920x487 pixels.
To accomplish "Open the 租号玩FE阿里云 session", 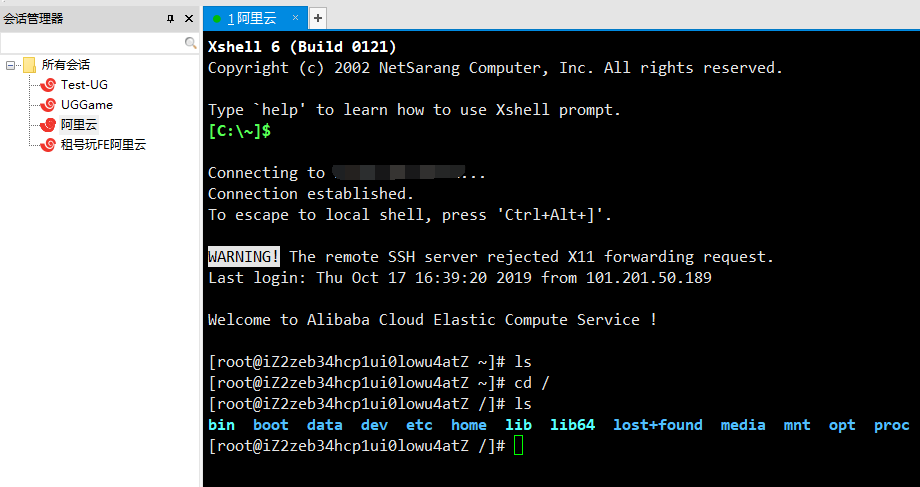I will tap(103, 145).
